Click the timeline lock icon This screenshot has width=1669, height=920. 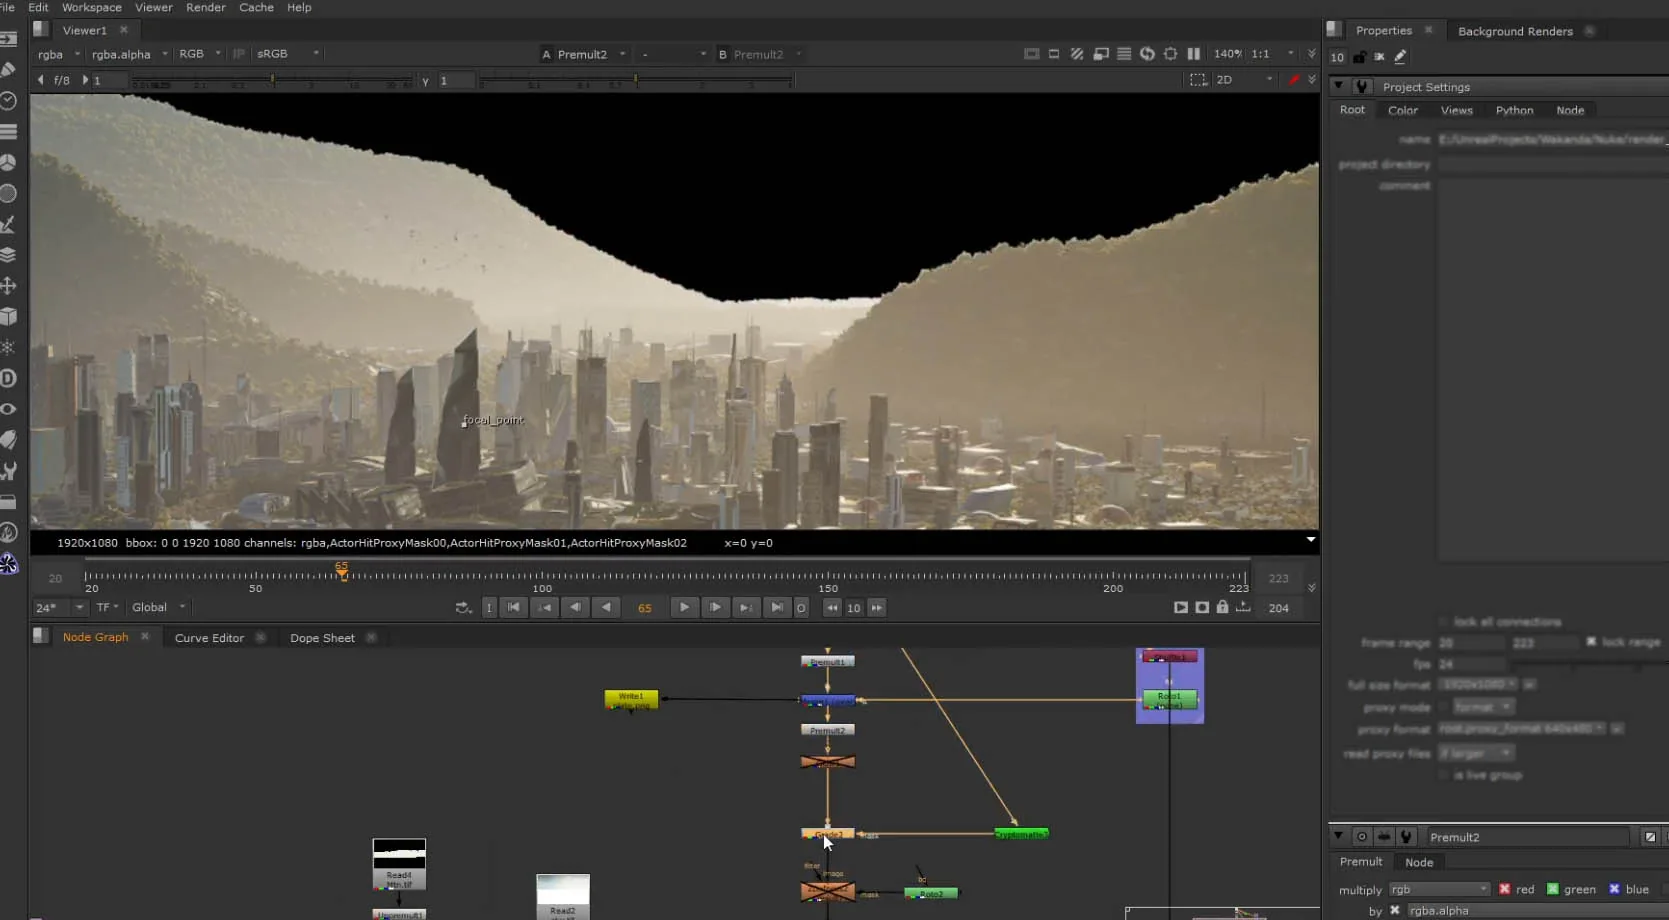tap(1222, 607)
